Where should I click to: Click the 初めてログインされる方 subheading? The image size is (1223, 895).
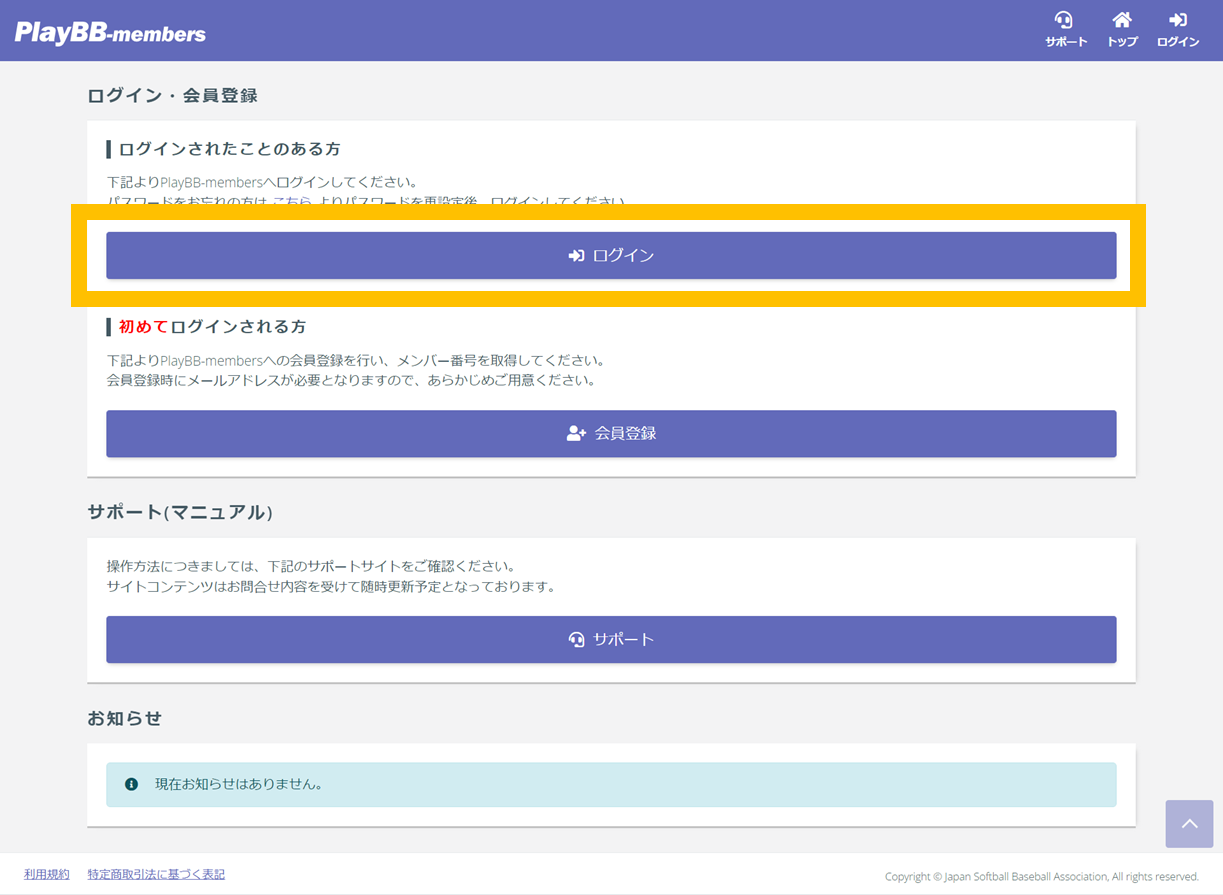(212, 327)
